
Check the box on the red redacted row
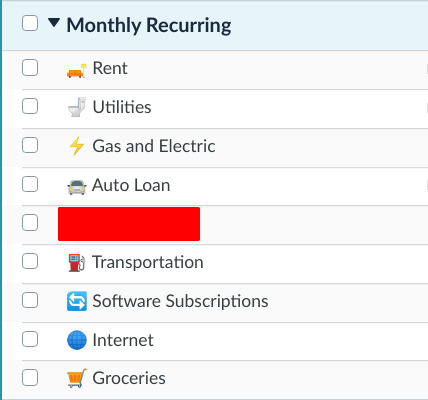30,222
